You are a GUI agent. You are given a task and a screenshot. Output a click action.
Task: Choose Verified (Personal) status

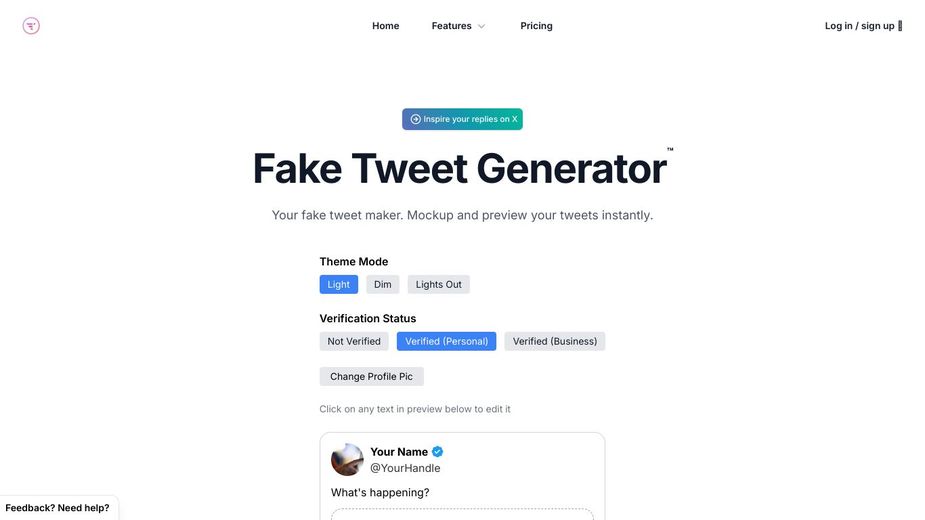[x=446, y=341]
